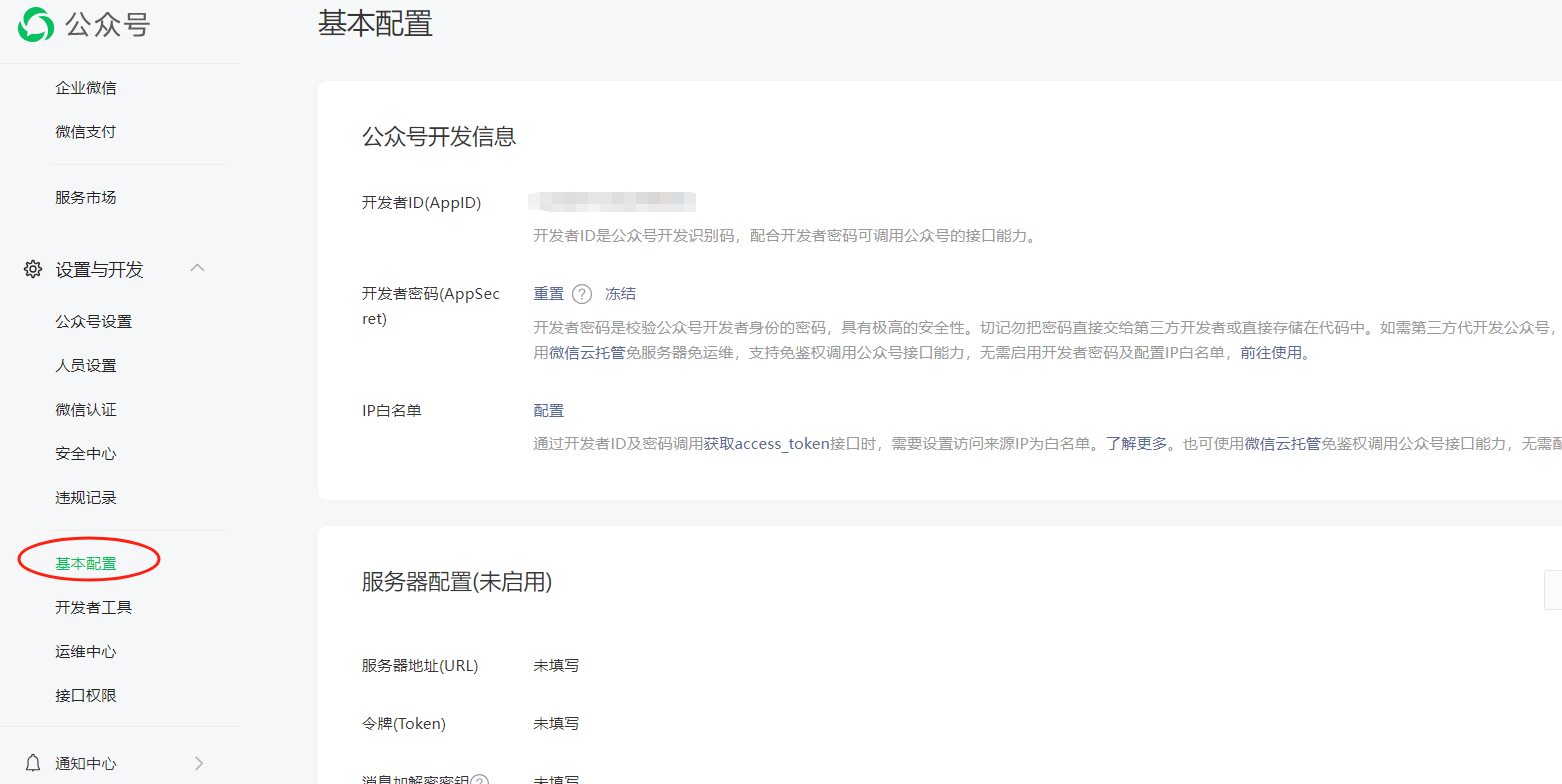The width and height of the screenshot is (1562, 784).
Task: Click the 通知中心 bell icon
Action: click(33, 763)
